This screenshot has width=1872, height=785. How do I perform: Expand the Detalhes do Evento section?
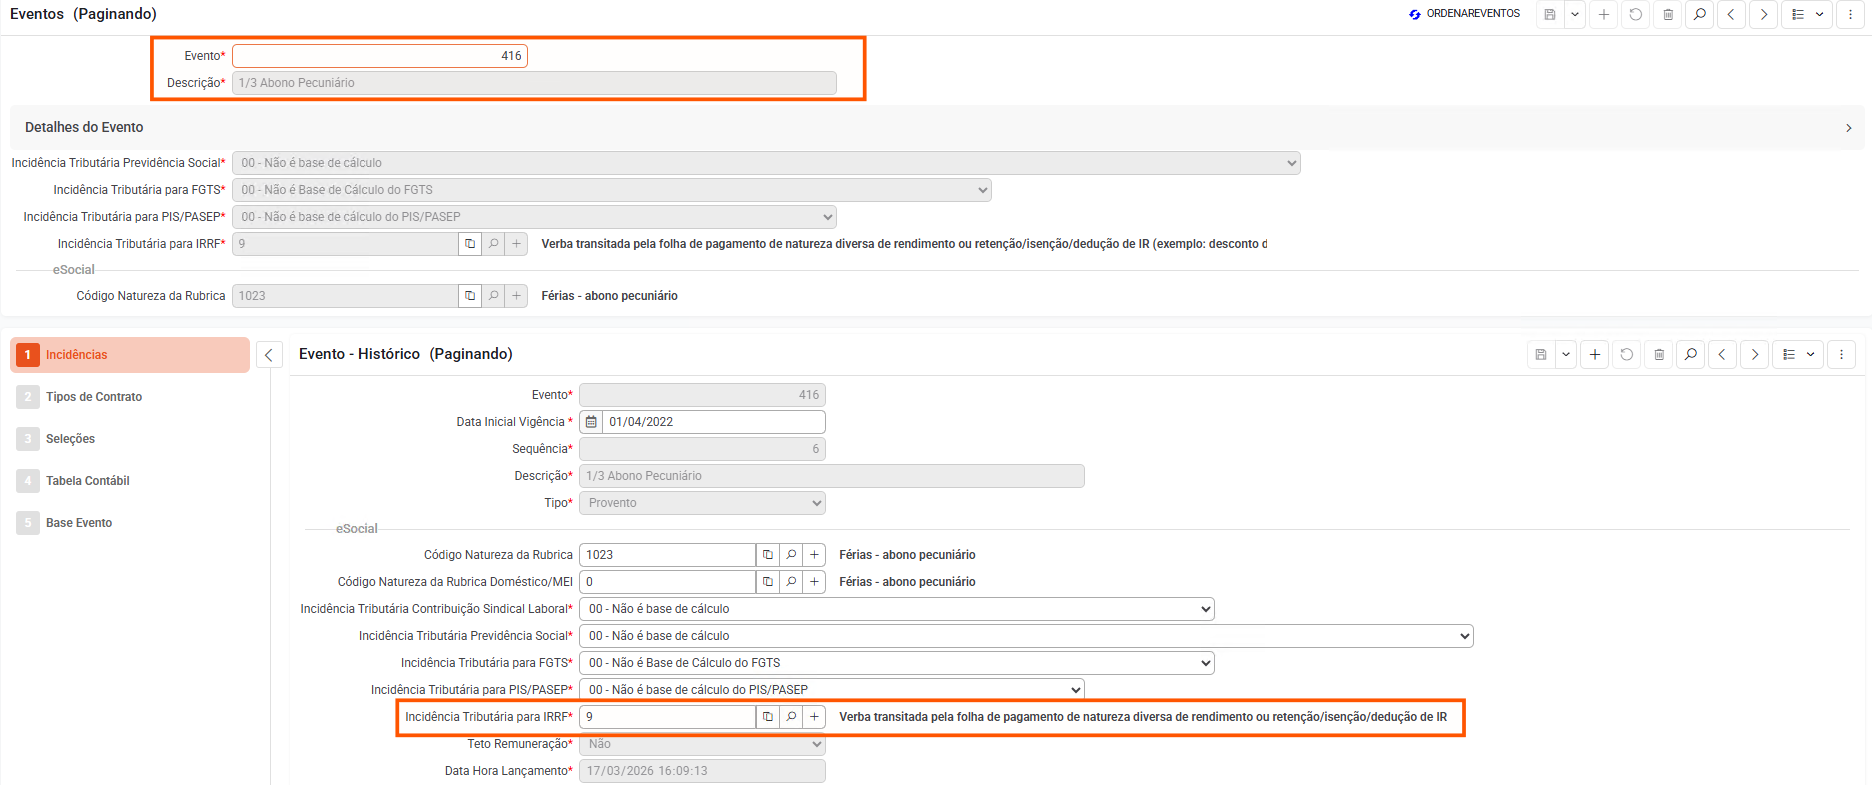(x=1848, y=128)
